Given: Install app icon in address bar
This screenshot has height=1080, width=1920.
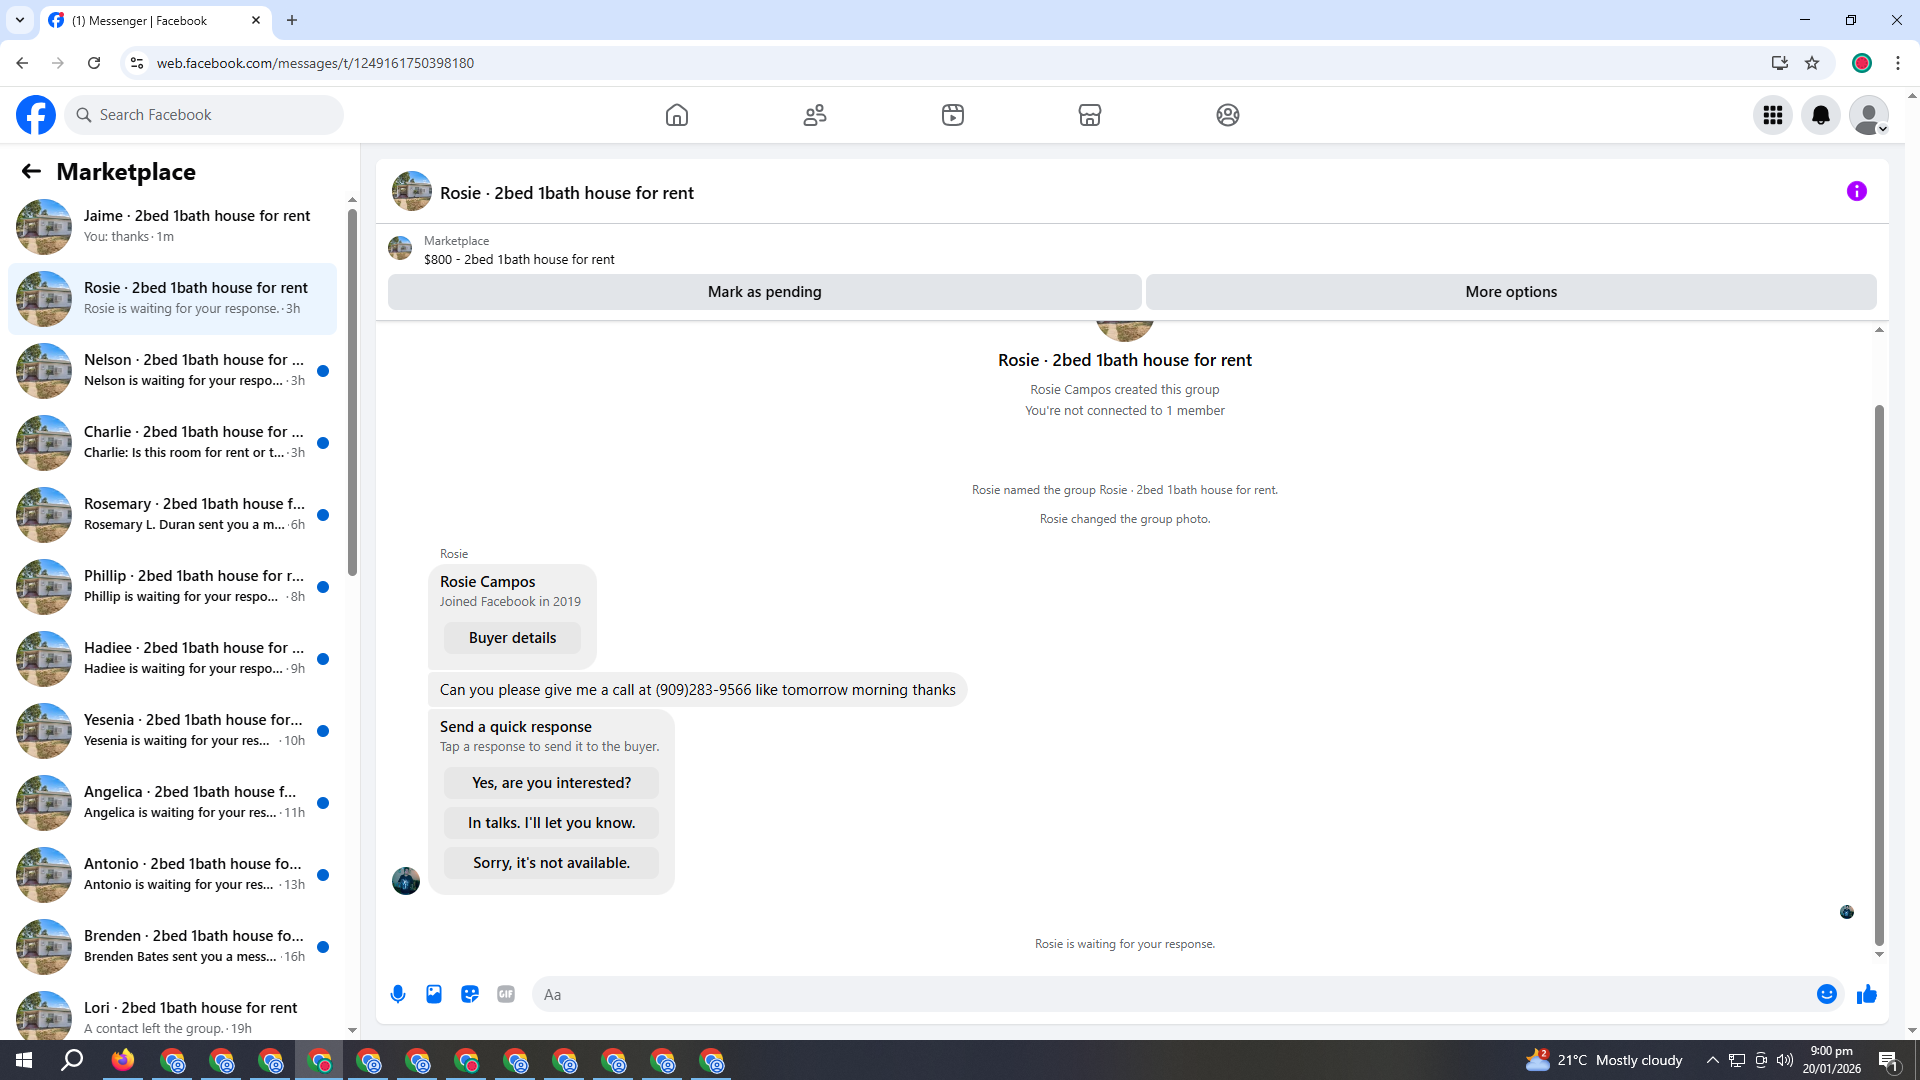Looking at the screenshot, I should (1779, 63).
